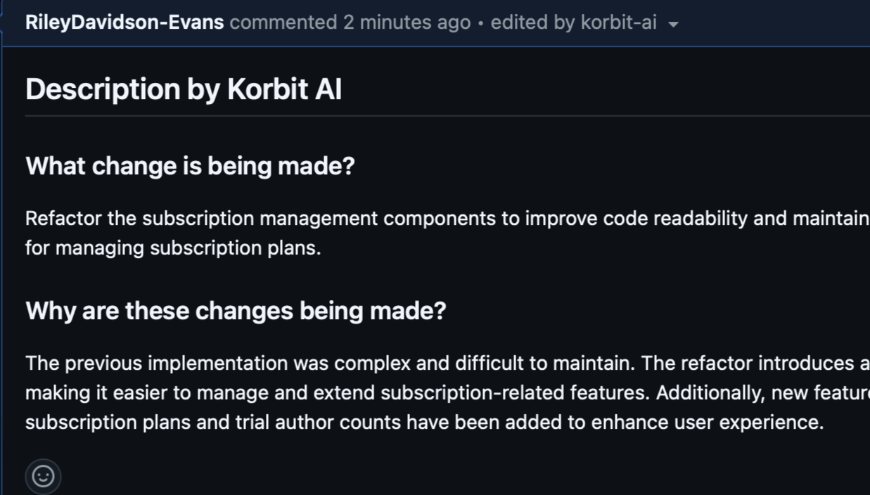Click the phrase "complex and difficult to maintain"
The width and height of the screenshot is (870, 495).
point(456,363)
